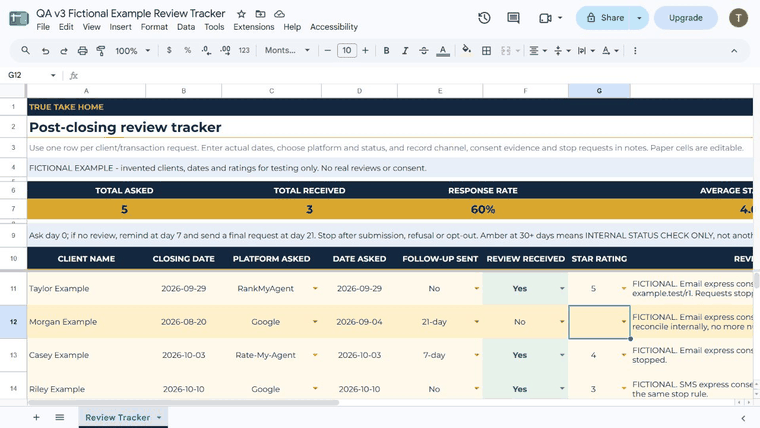Open the Data menu
Screen dimensions: 760x428
click(x=186, y=27)
